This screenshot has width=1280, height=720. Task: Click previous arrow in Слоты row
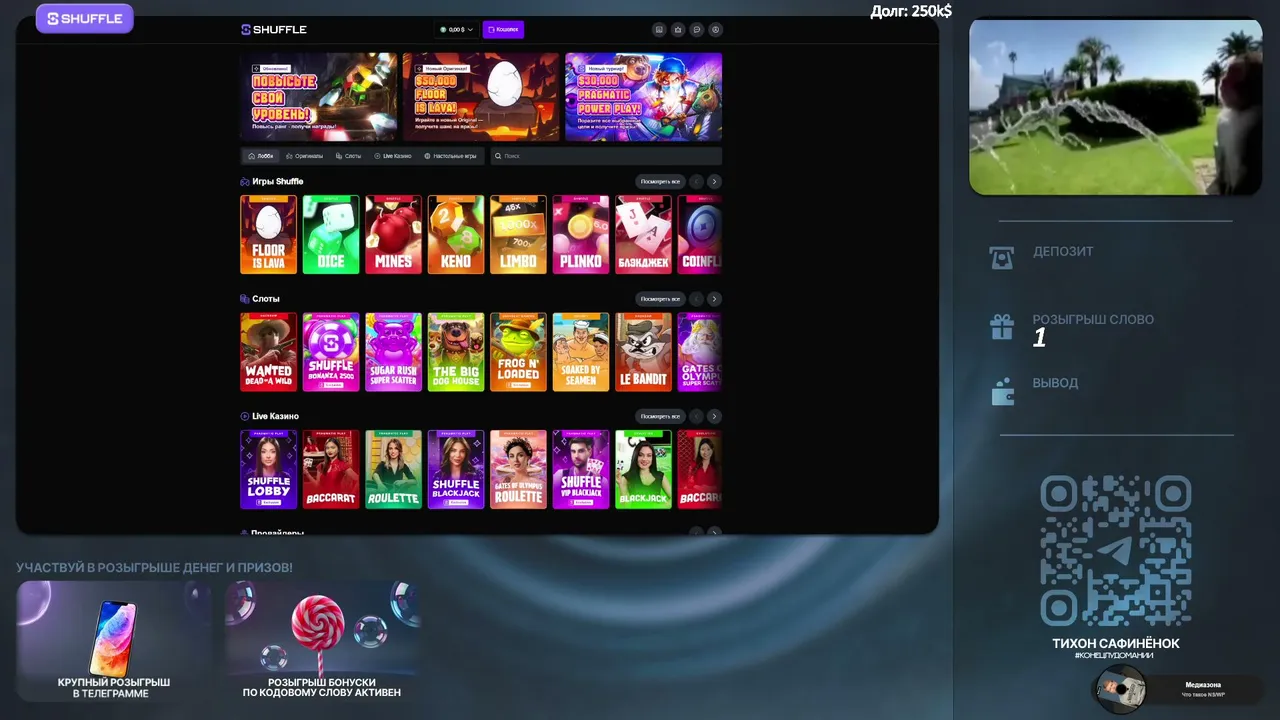[696, 299]
